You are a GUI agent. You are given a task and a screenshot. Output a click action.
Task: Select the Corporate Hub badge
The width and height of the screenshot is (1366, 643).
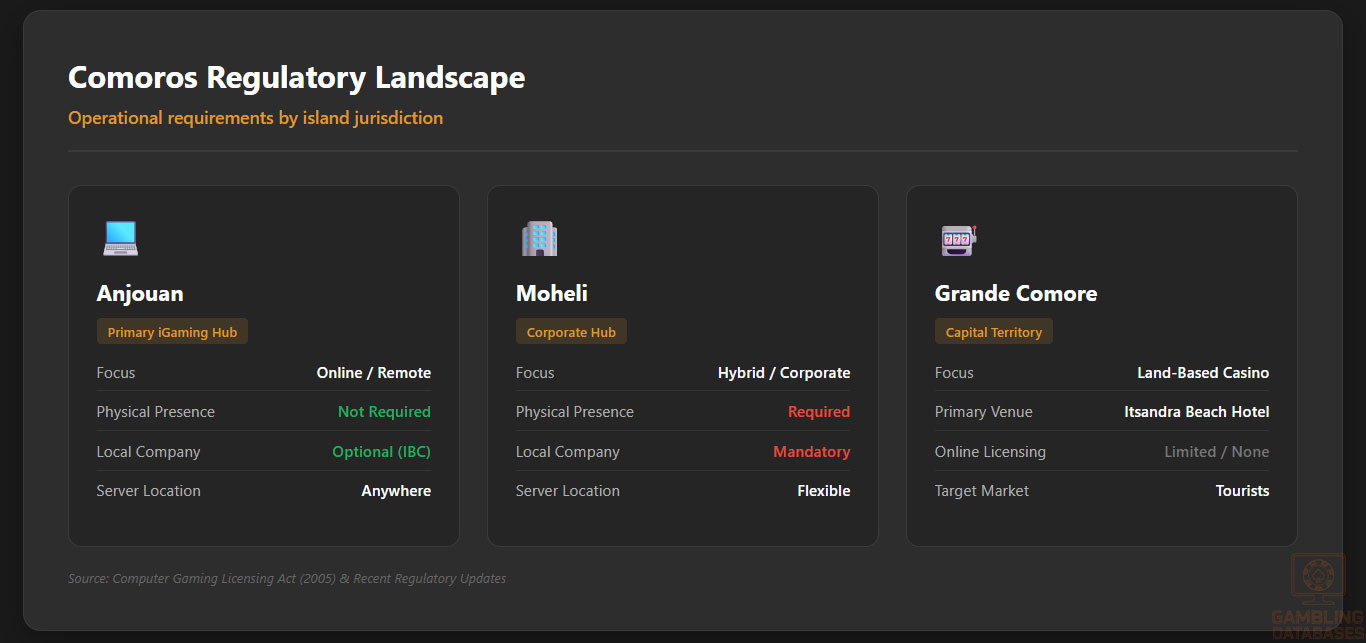(x=571, y=332)
